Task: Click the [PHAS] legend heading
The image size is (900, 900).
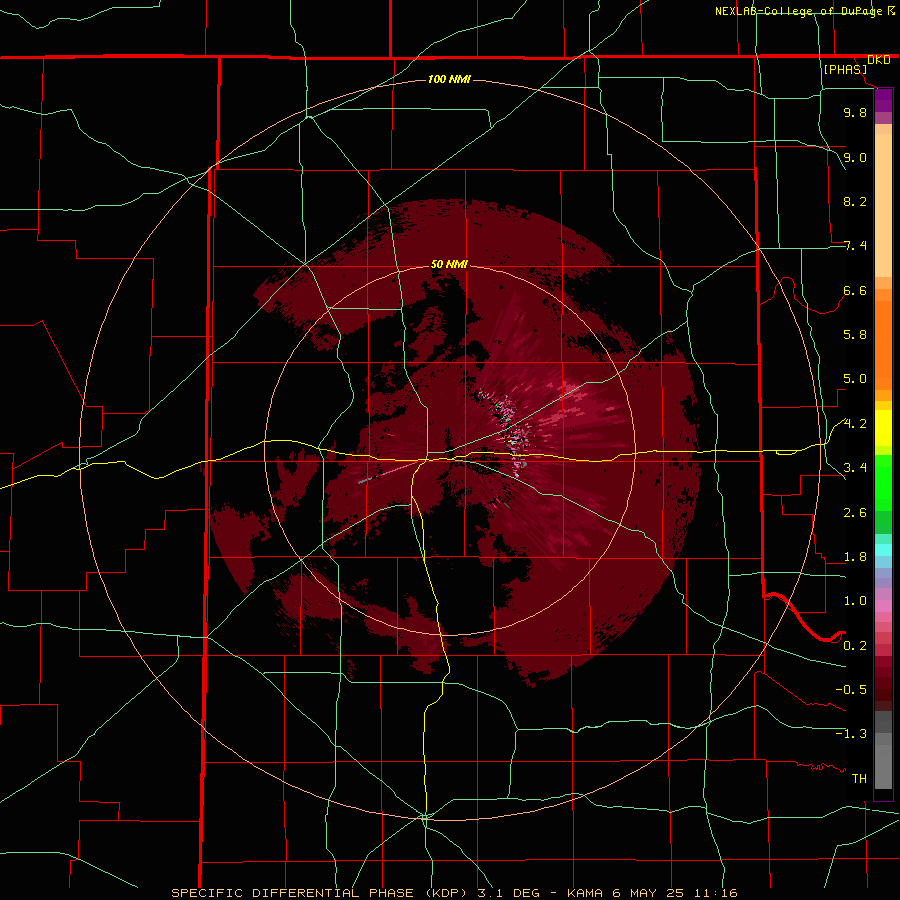Action: coord(845,69)
